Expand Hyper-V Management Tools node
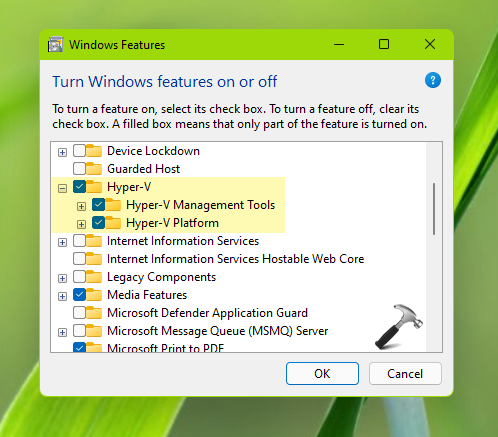498x437 pixels. [x=81, y=207]
